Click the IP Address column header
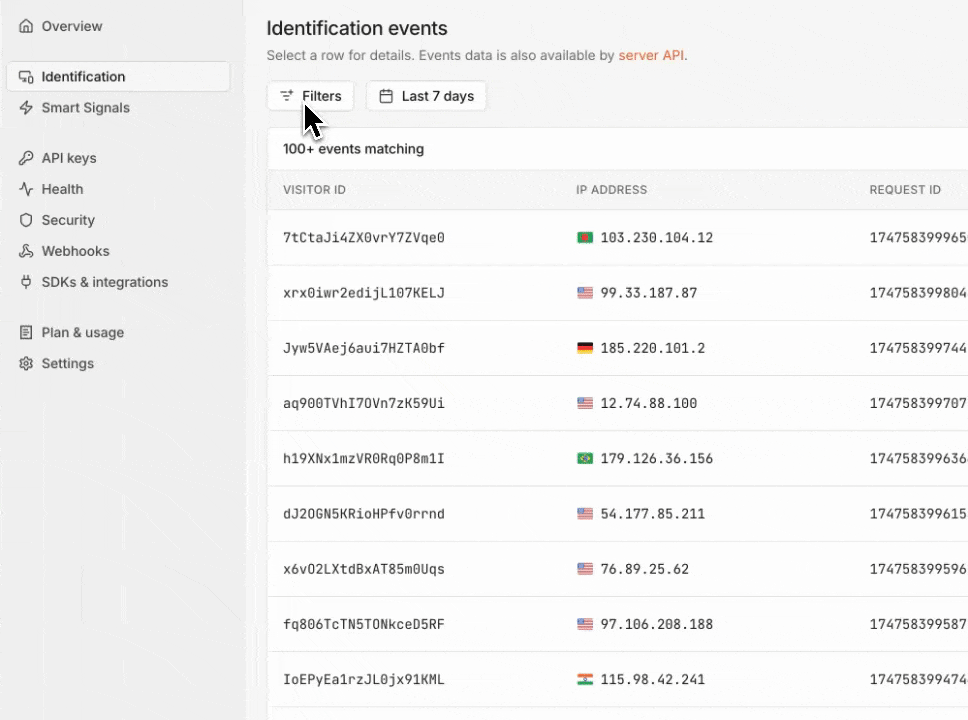Image resolution: width=968 pixels, height=720 pixels. (x=611, y=190)
